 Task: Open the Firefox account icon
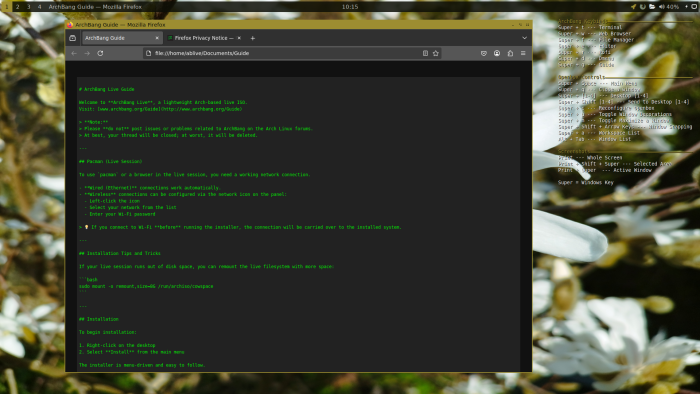click(497, 53)
